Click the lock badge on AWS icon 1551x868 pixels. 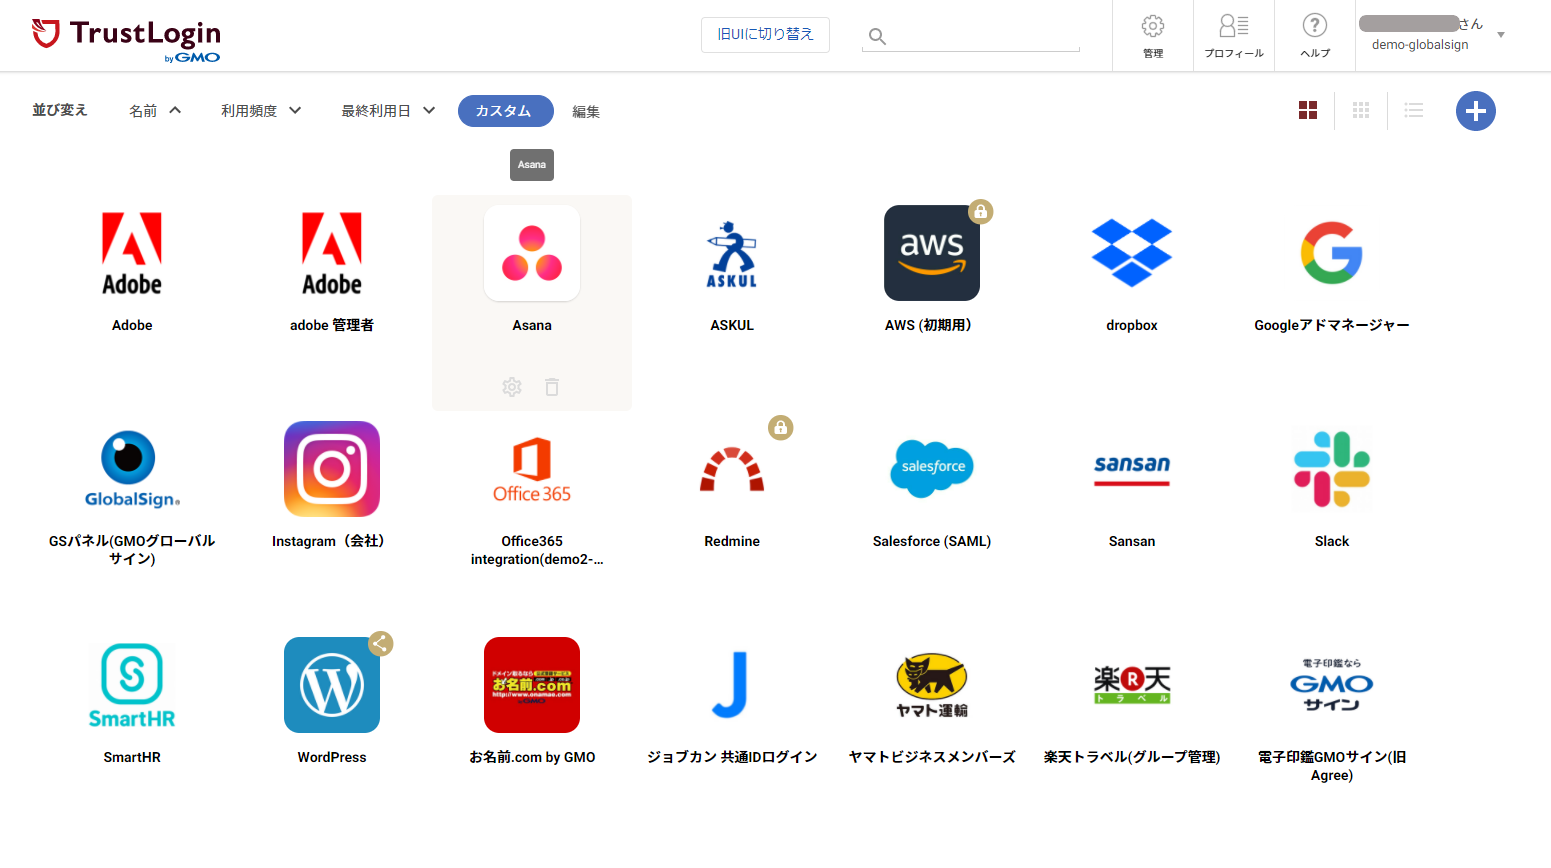coord(981,211)
